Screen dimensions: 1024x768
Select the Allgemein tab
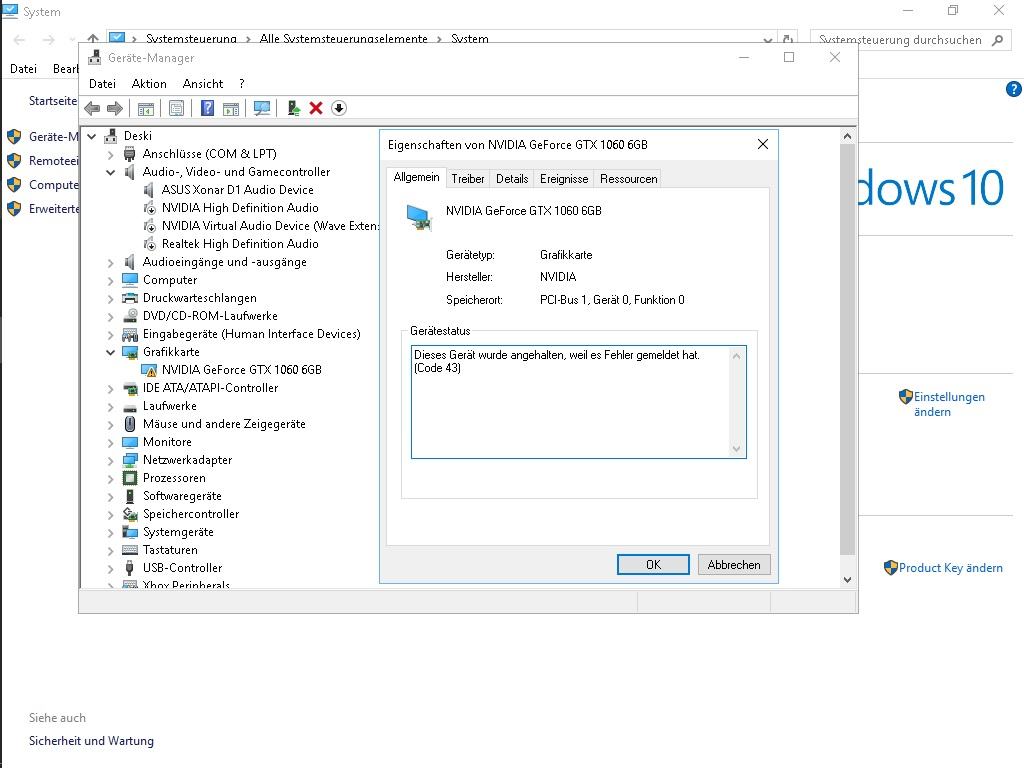coord(417,178)
